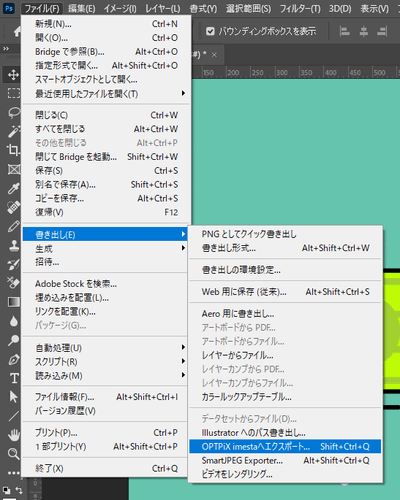Close the open document tab
Viewport: 400px width, 500px height.
click(214, 55)
